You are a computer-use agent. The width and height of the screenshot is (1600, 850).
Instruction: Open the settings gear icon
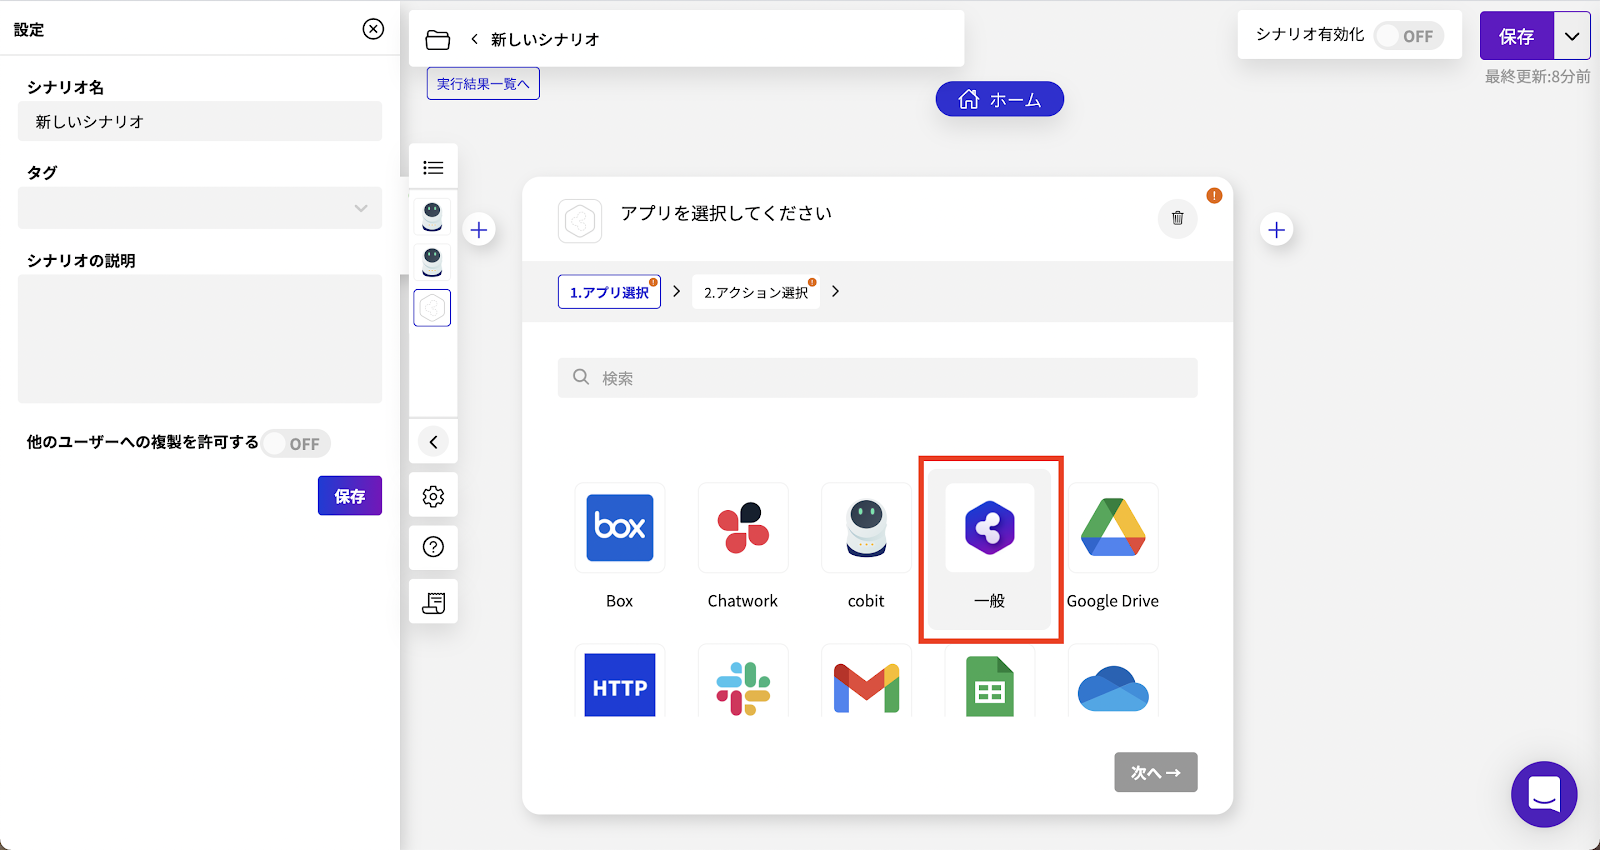433,496
